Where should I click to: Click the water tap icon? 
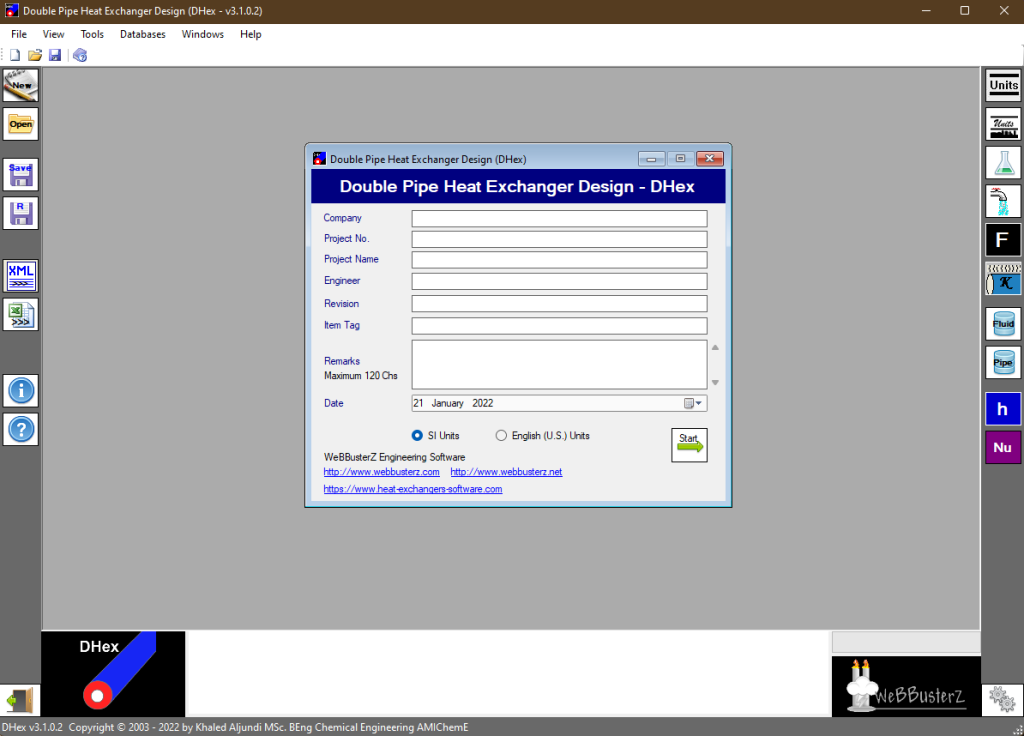point(1003,201)
